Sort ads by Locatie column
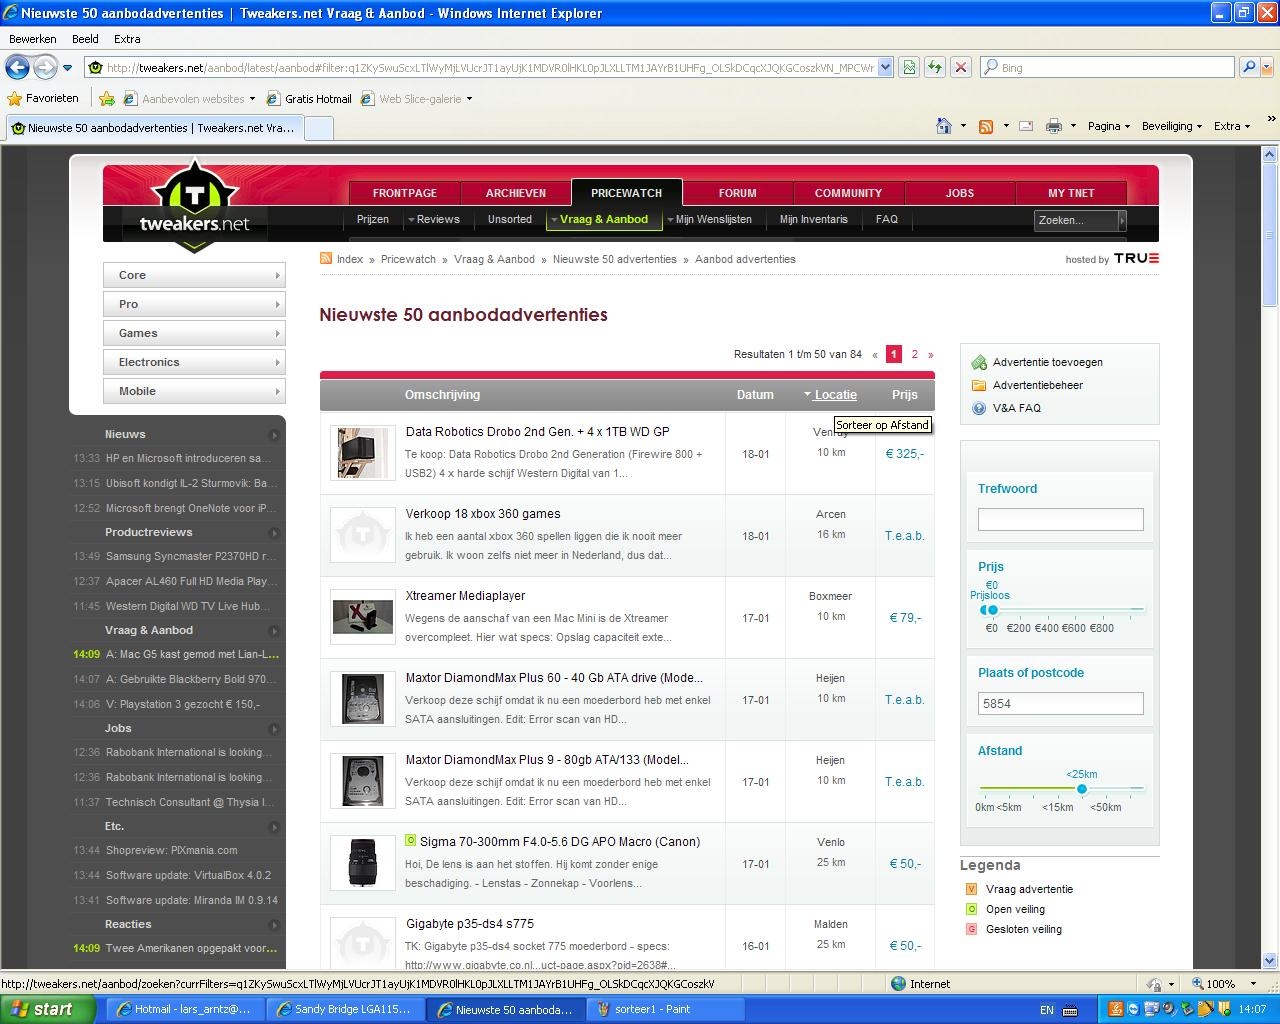Screen dimensions: 1280x1024 tap(835, 395)
